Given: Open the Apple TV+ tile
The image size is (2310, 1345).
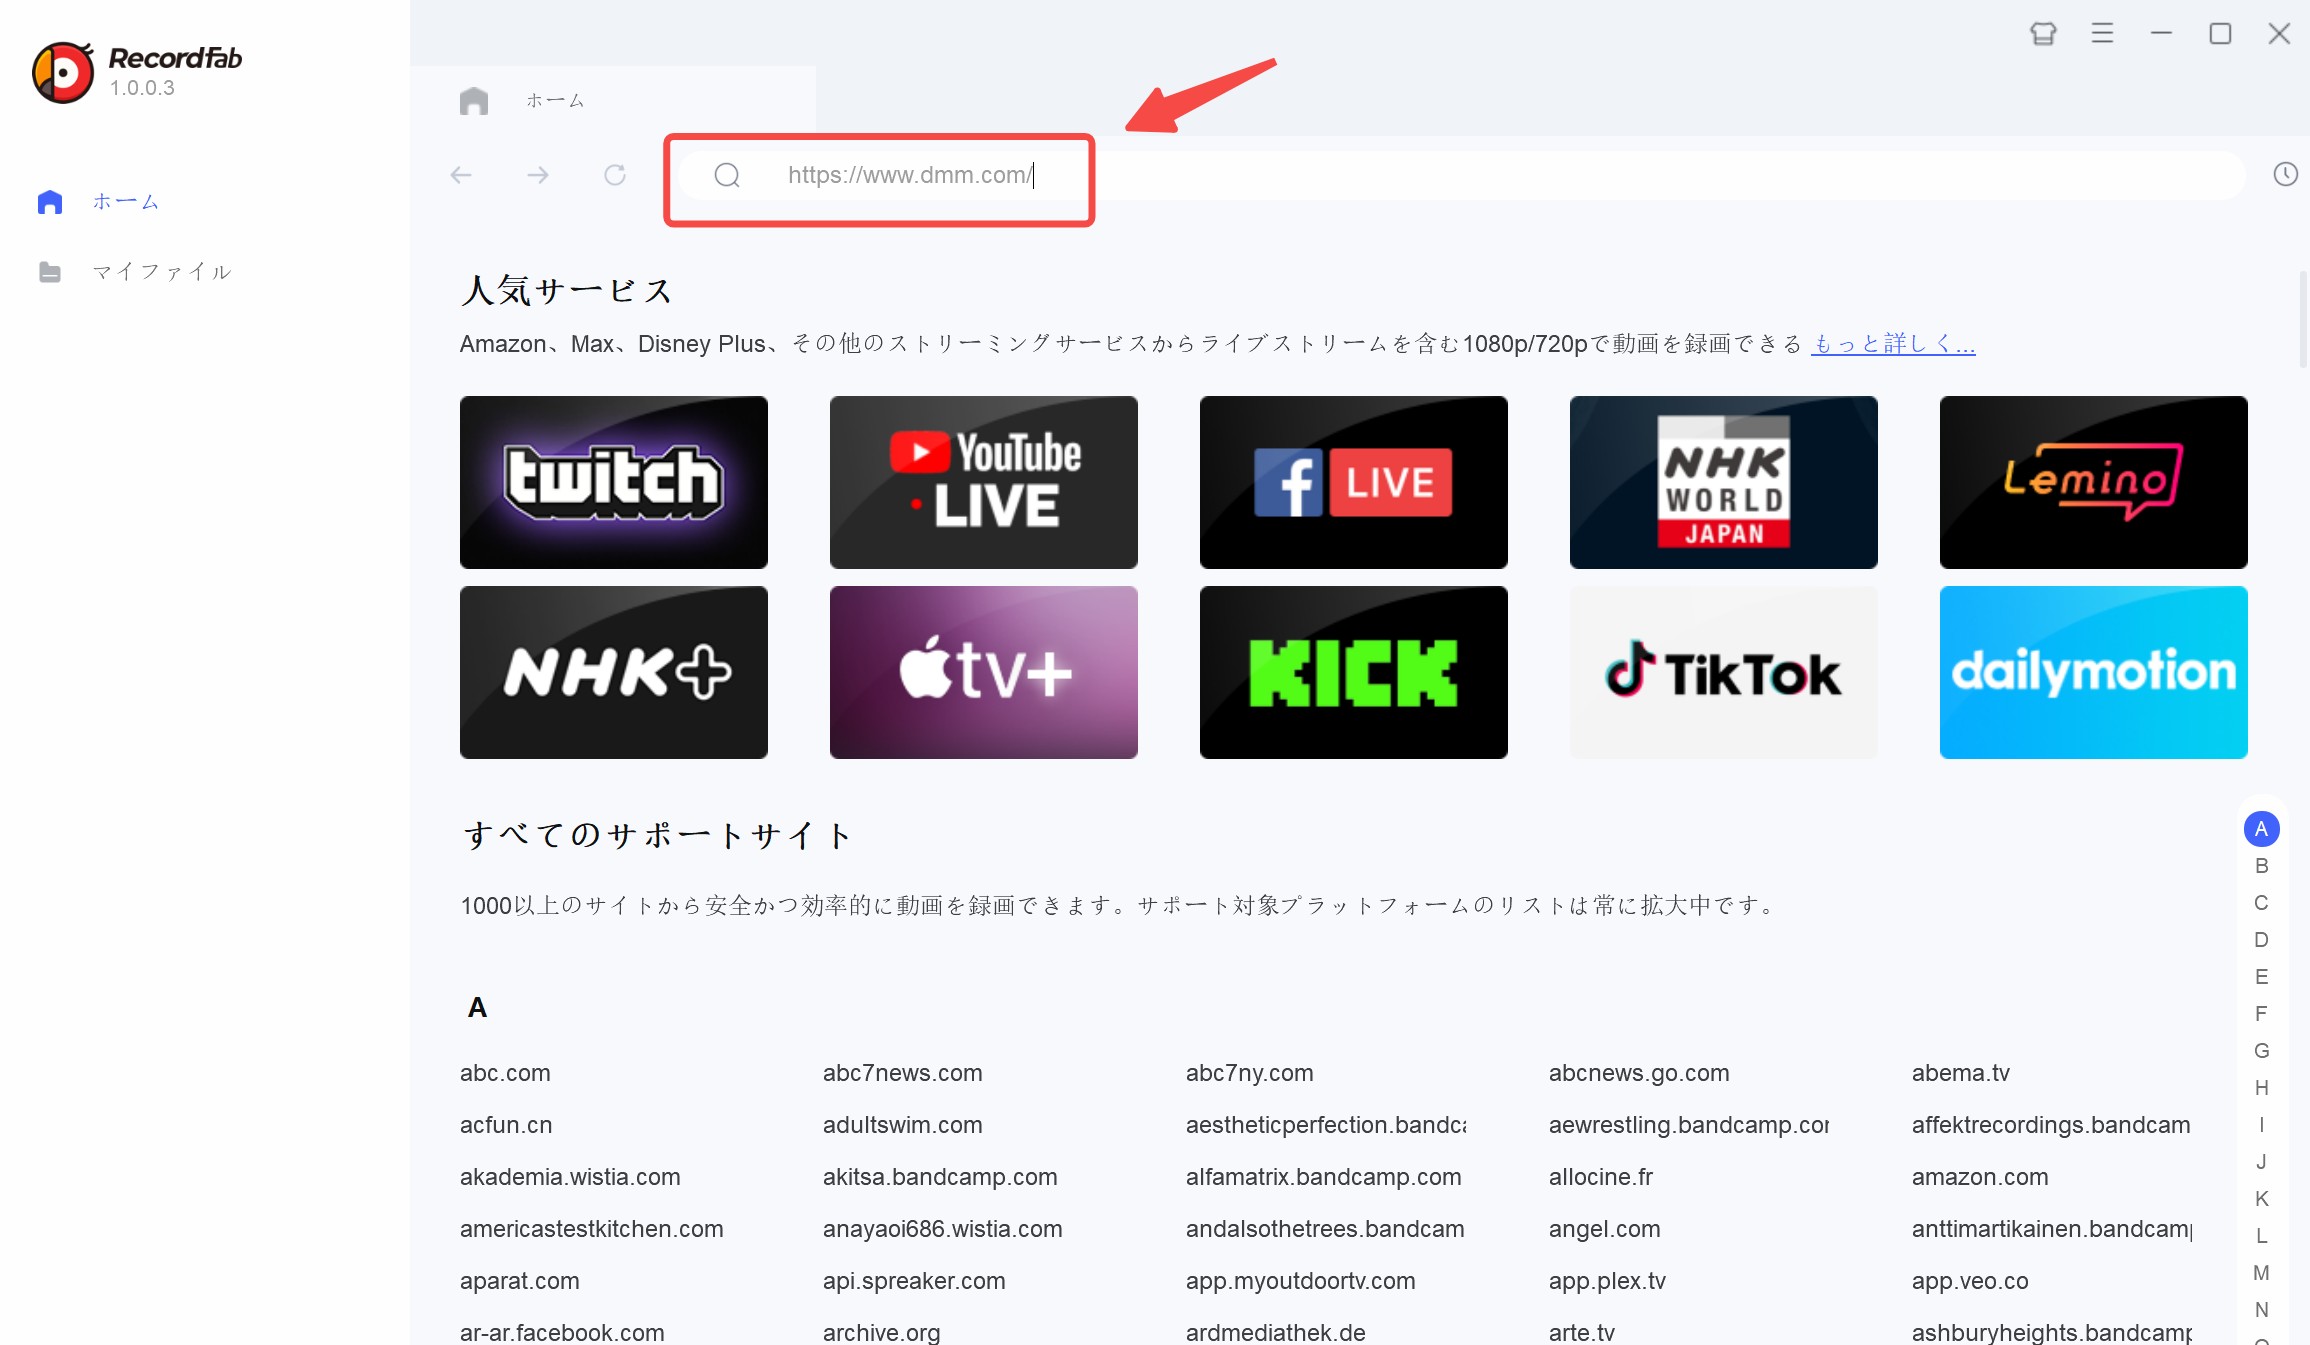Looking at the screenshot, I should click(984, 672).
